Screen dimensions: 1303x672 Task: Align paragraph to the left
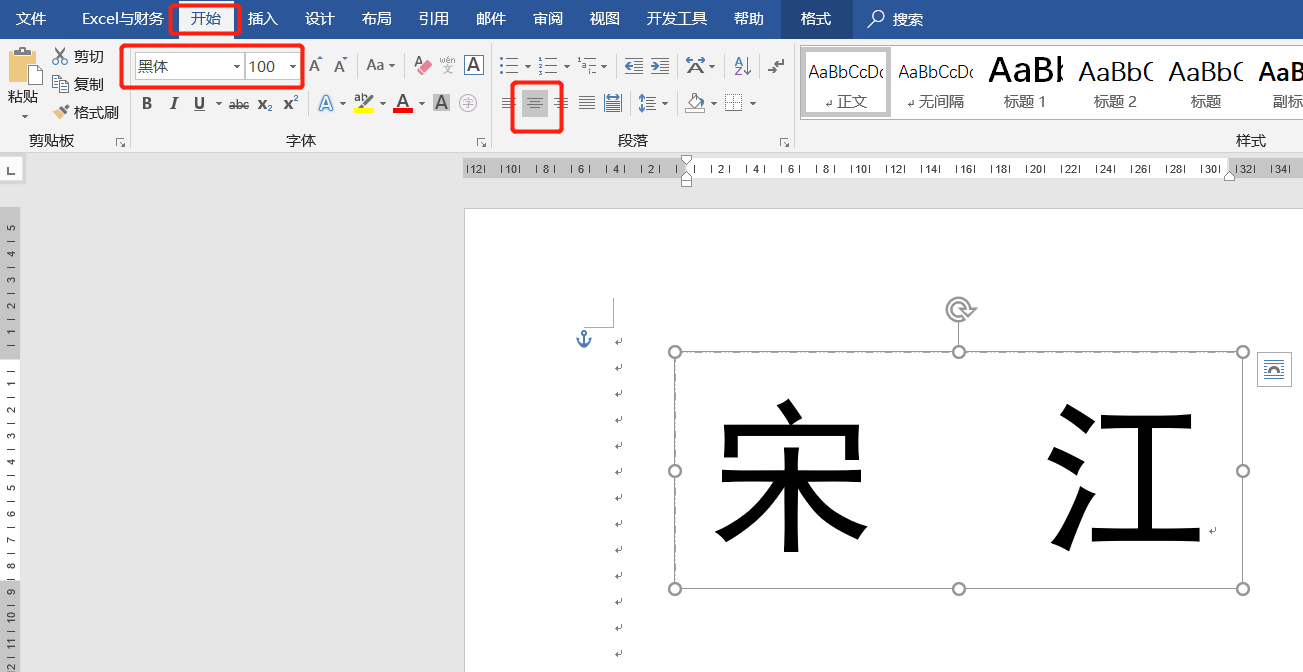tap(509, 103)
